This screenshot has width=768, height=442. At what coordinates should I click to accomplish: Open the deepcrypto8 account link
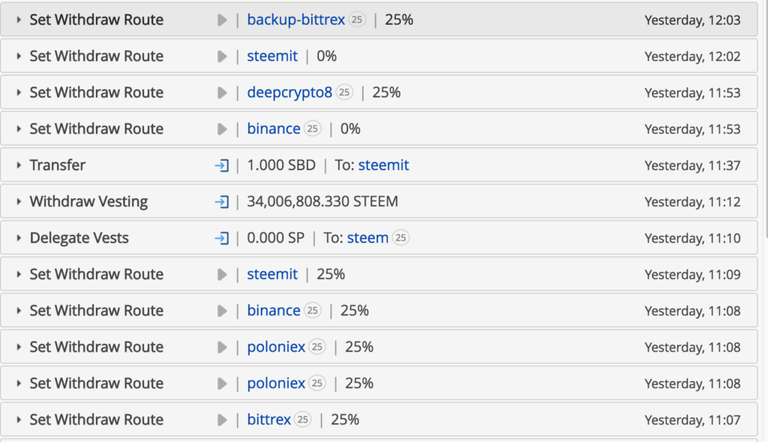pos(289,92)
